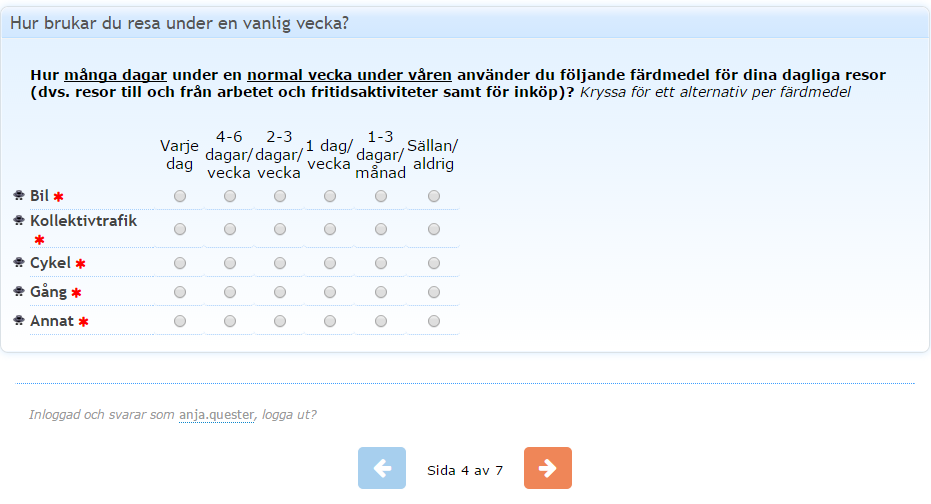Click the small icon beside Gång
This screenshot has height=504, width=931.
click(x=19, y=291)
